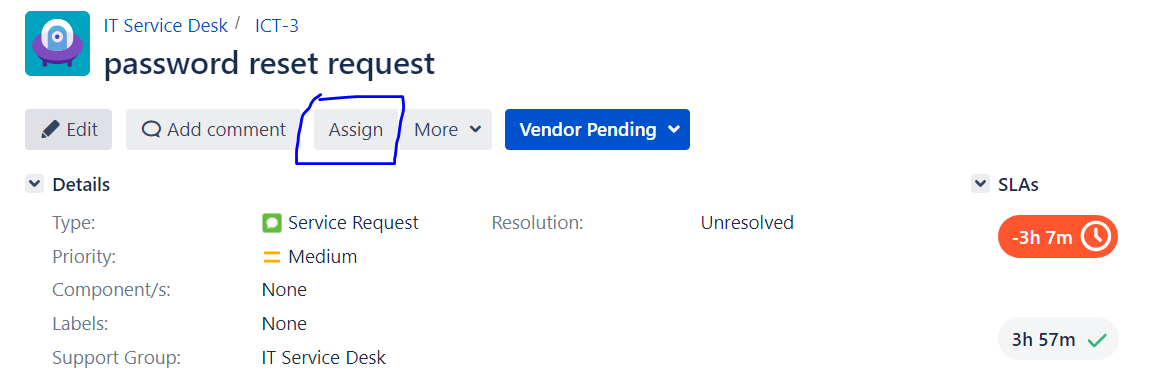
Task: Click the Unresolved resolution value
Action: point(747,223)
